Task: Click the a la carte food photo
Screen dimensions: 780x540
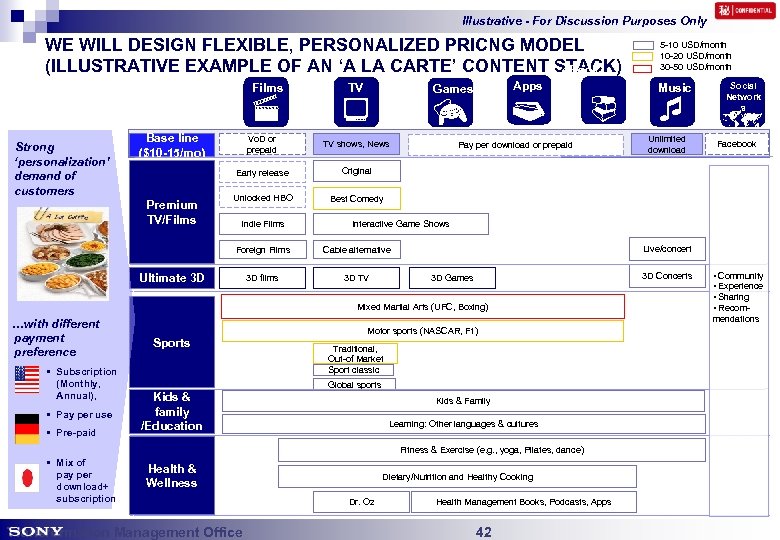Action: (x=63, y=254)
